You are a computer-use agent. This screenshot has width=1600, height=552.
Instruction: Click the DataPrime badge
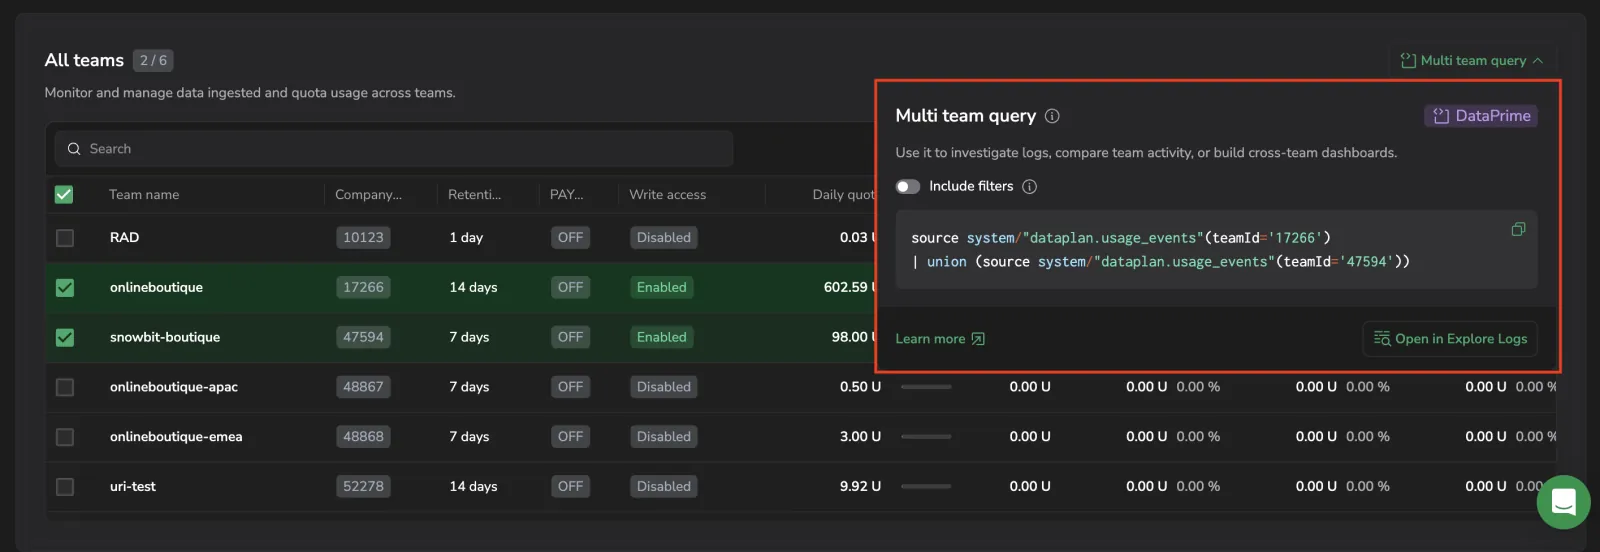1481,116
